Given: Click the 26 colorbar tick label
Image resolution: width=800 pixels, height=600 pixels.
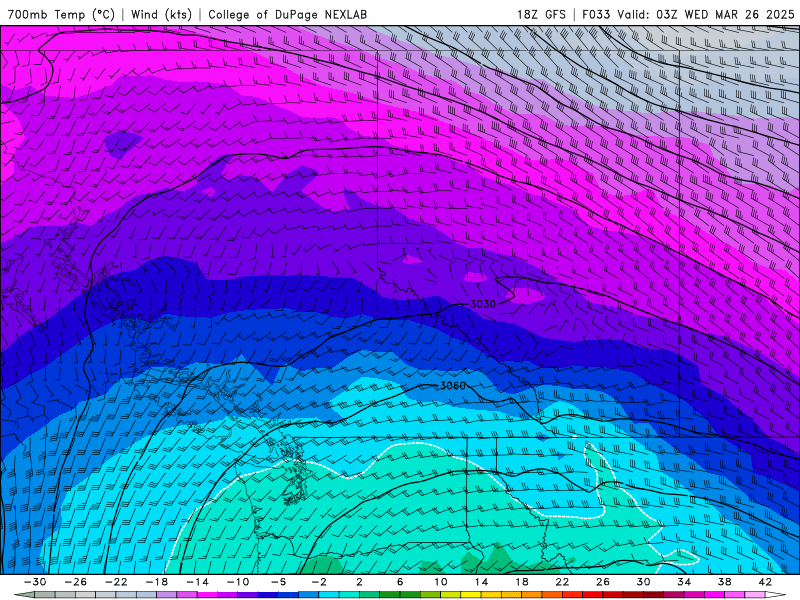Looking at the screenshot, I should (x=603, y=582).
